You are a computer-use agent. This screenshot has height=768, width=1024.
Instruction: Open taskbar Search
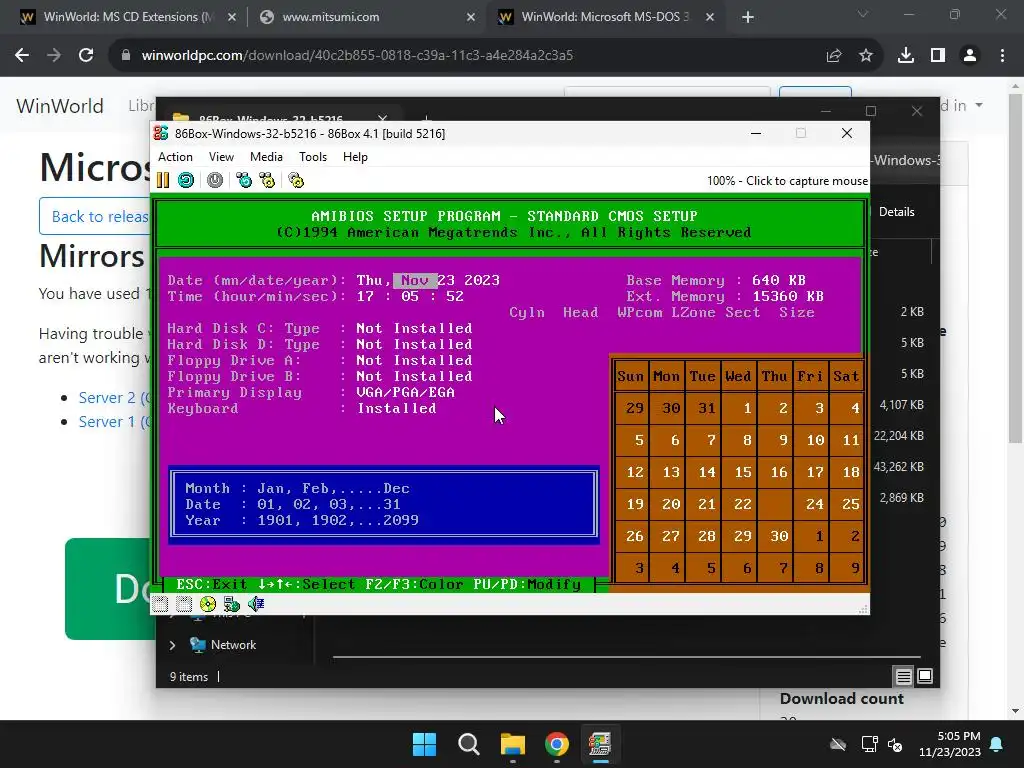coord(469,744)
